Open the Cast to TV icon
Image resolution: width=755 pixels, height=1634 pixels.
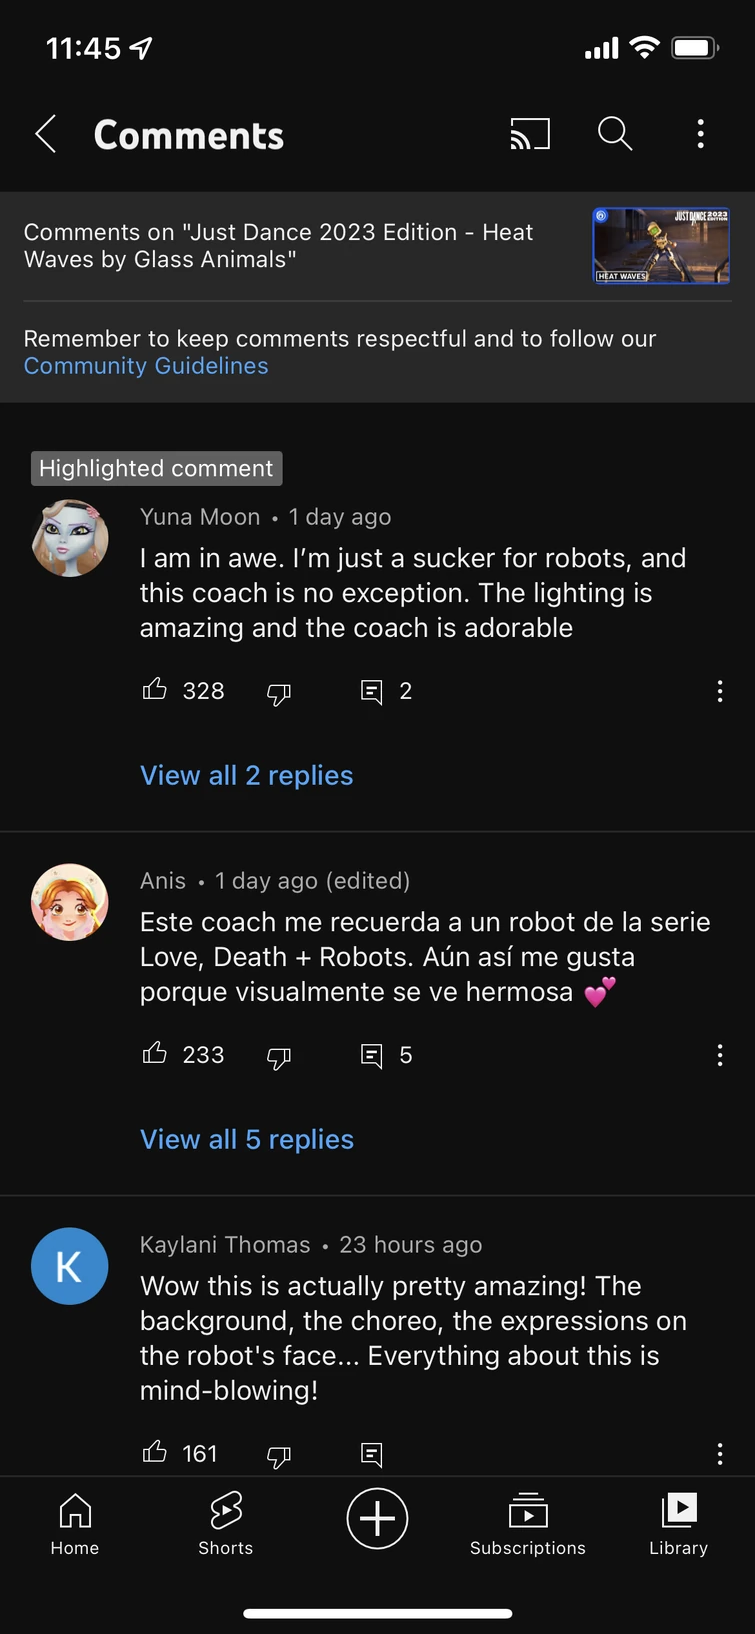coord(530,133)
